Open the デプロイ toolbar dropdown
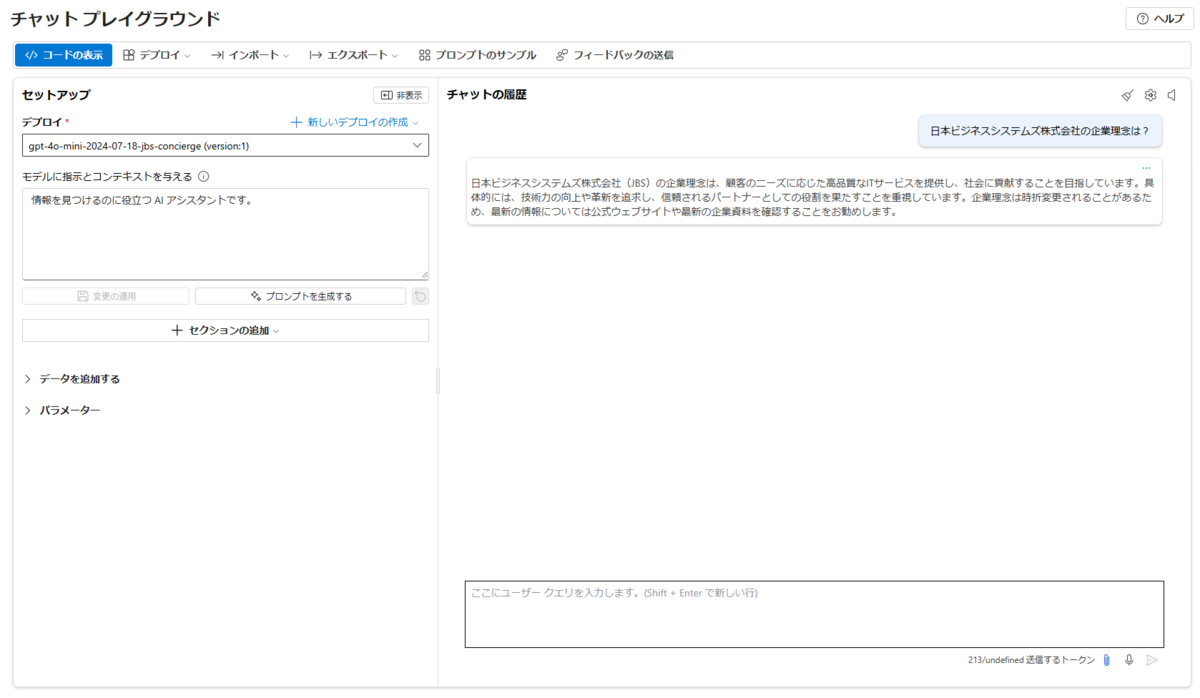This screenshot has height=698, width=1200. pyautogui.click(x=157, y=55)
